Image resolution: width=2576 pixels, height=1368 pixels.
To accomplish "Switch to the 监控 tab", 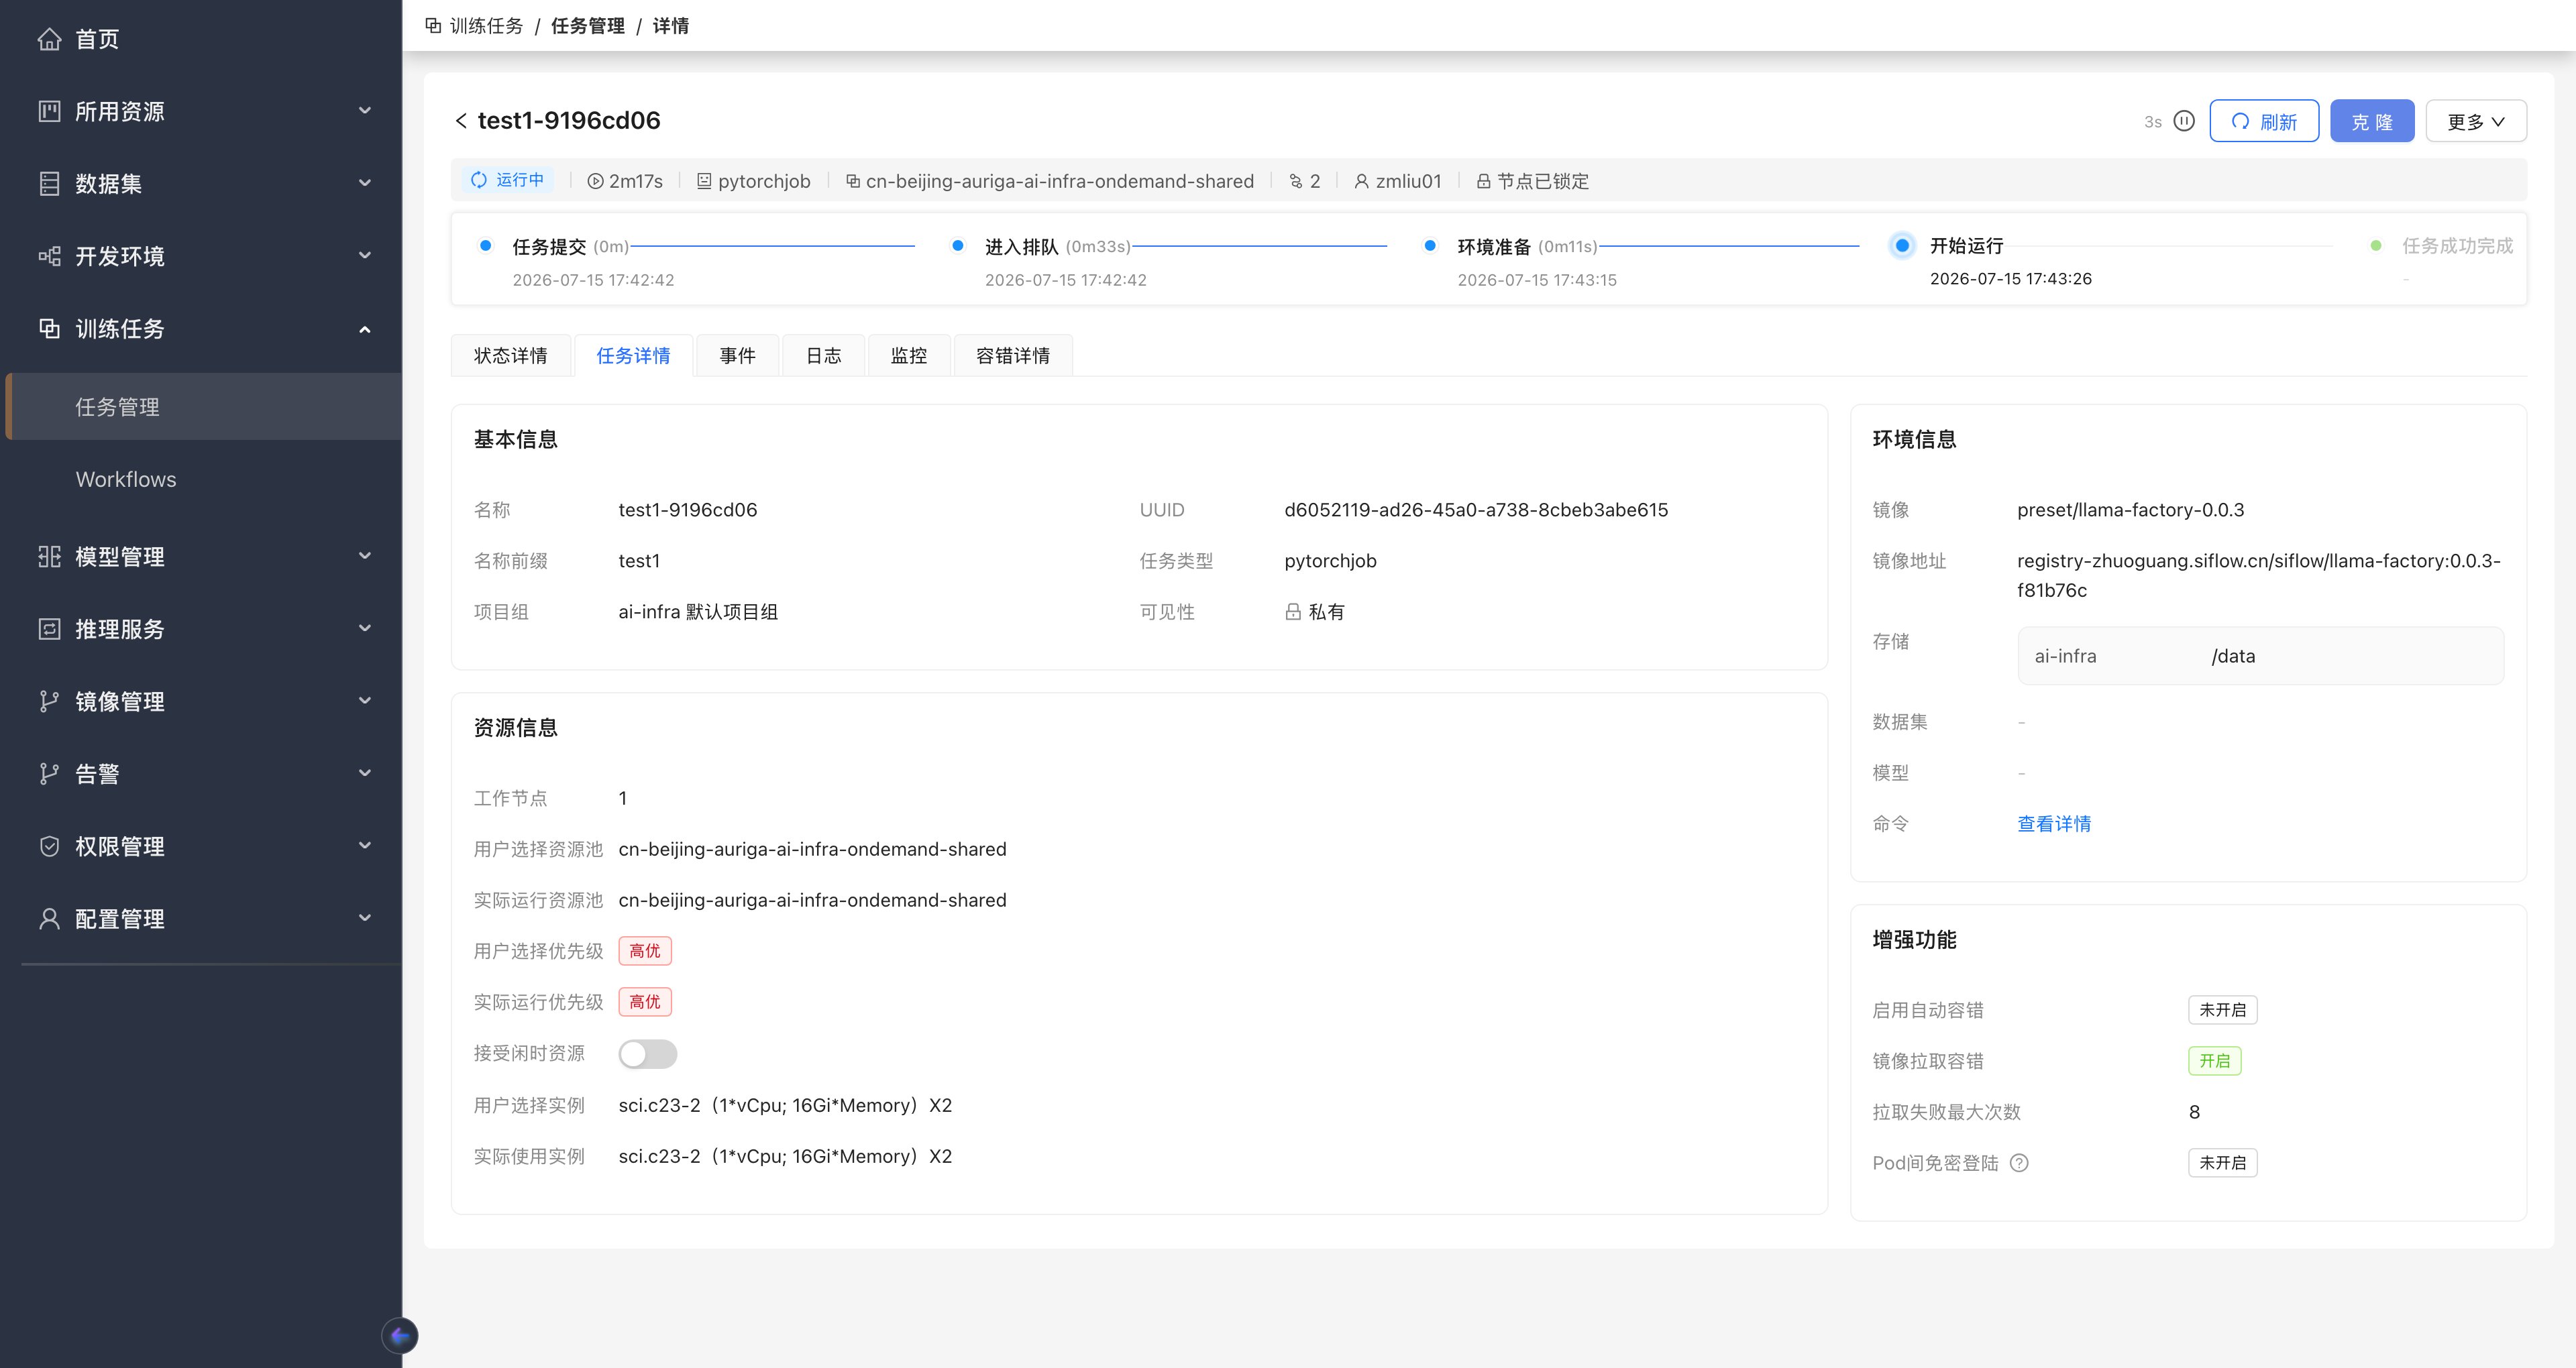I will (909, 356).
